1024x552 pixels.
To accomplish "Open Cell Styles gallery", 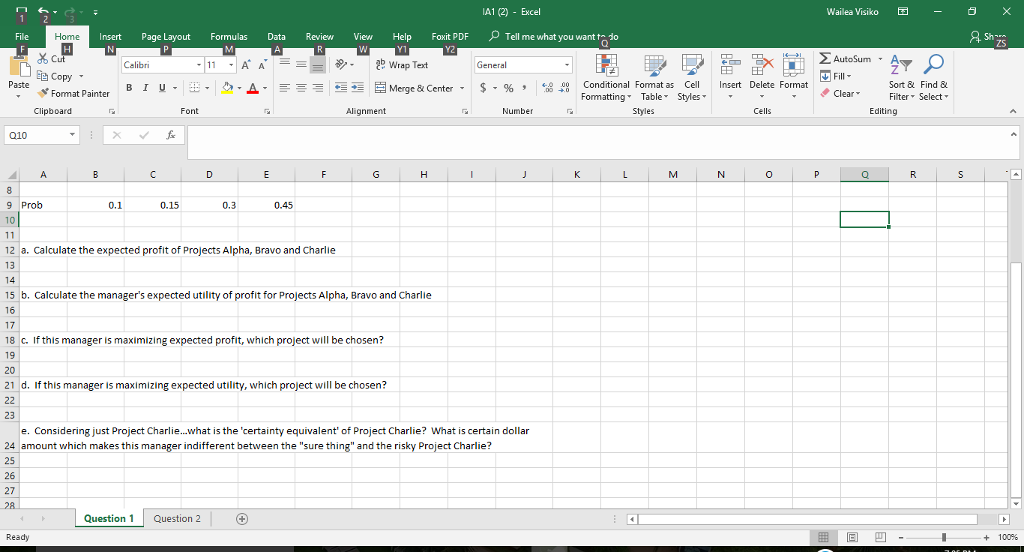I will click(x=692, y=77).
